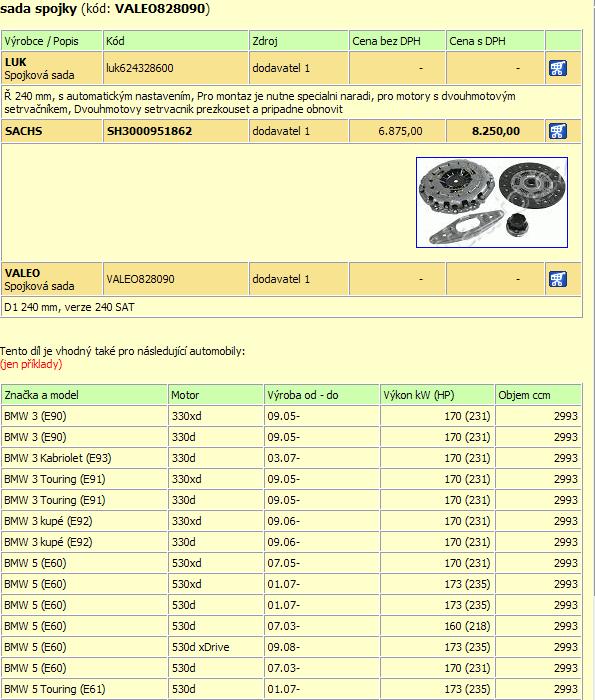This screenshot has height=700, width=595.
Task: Click 'sada spojky' page heading
Action: (38, 8)
